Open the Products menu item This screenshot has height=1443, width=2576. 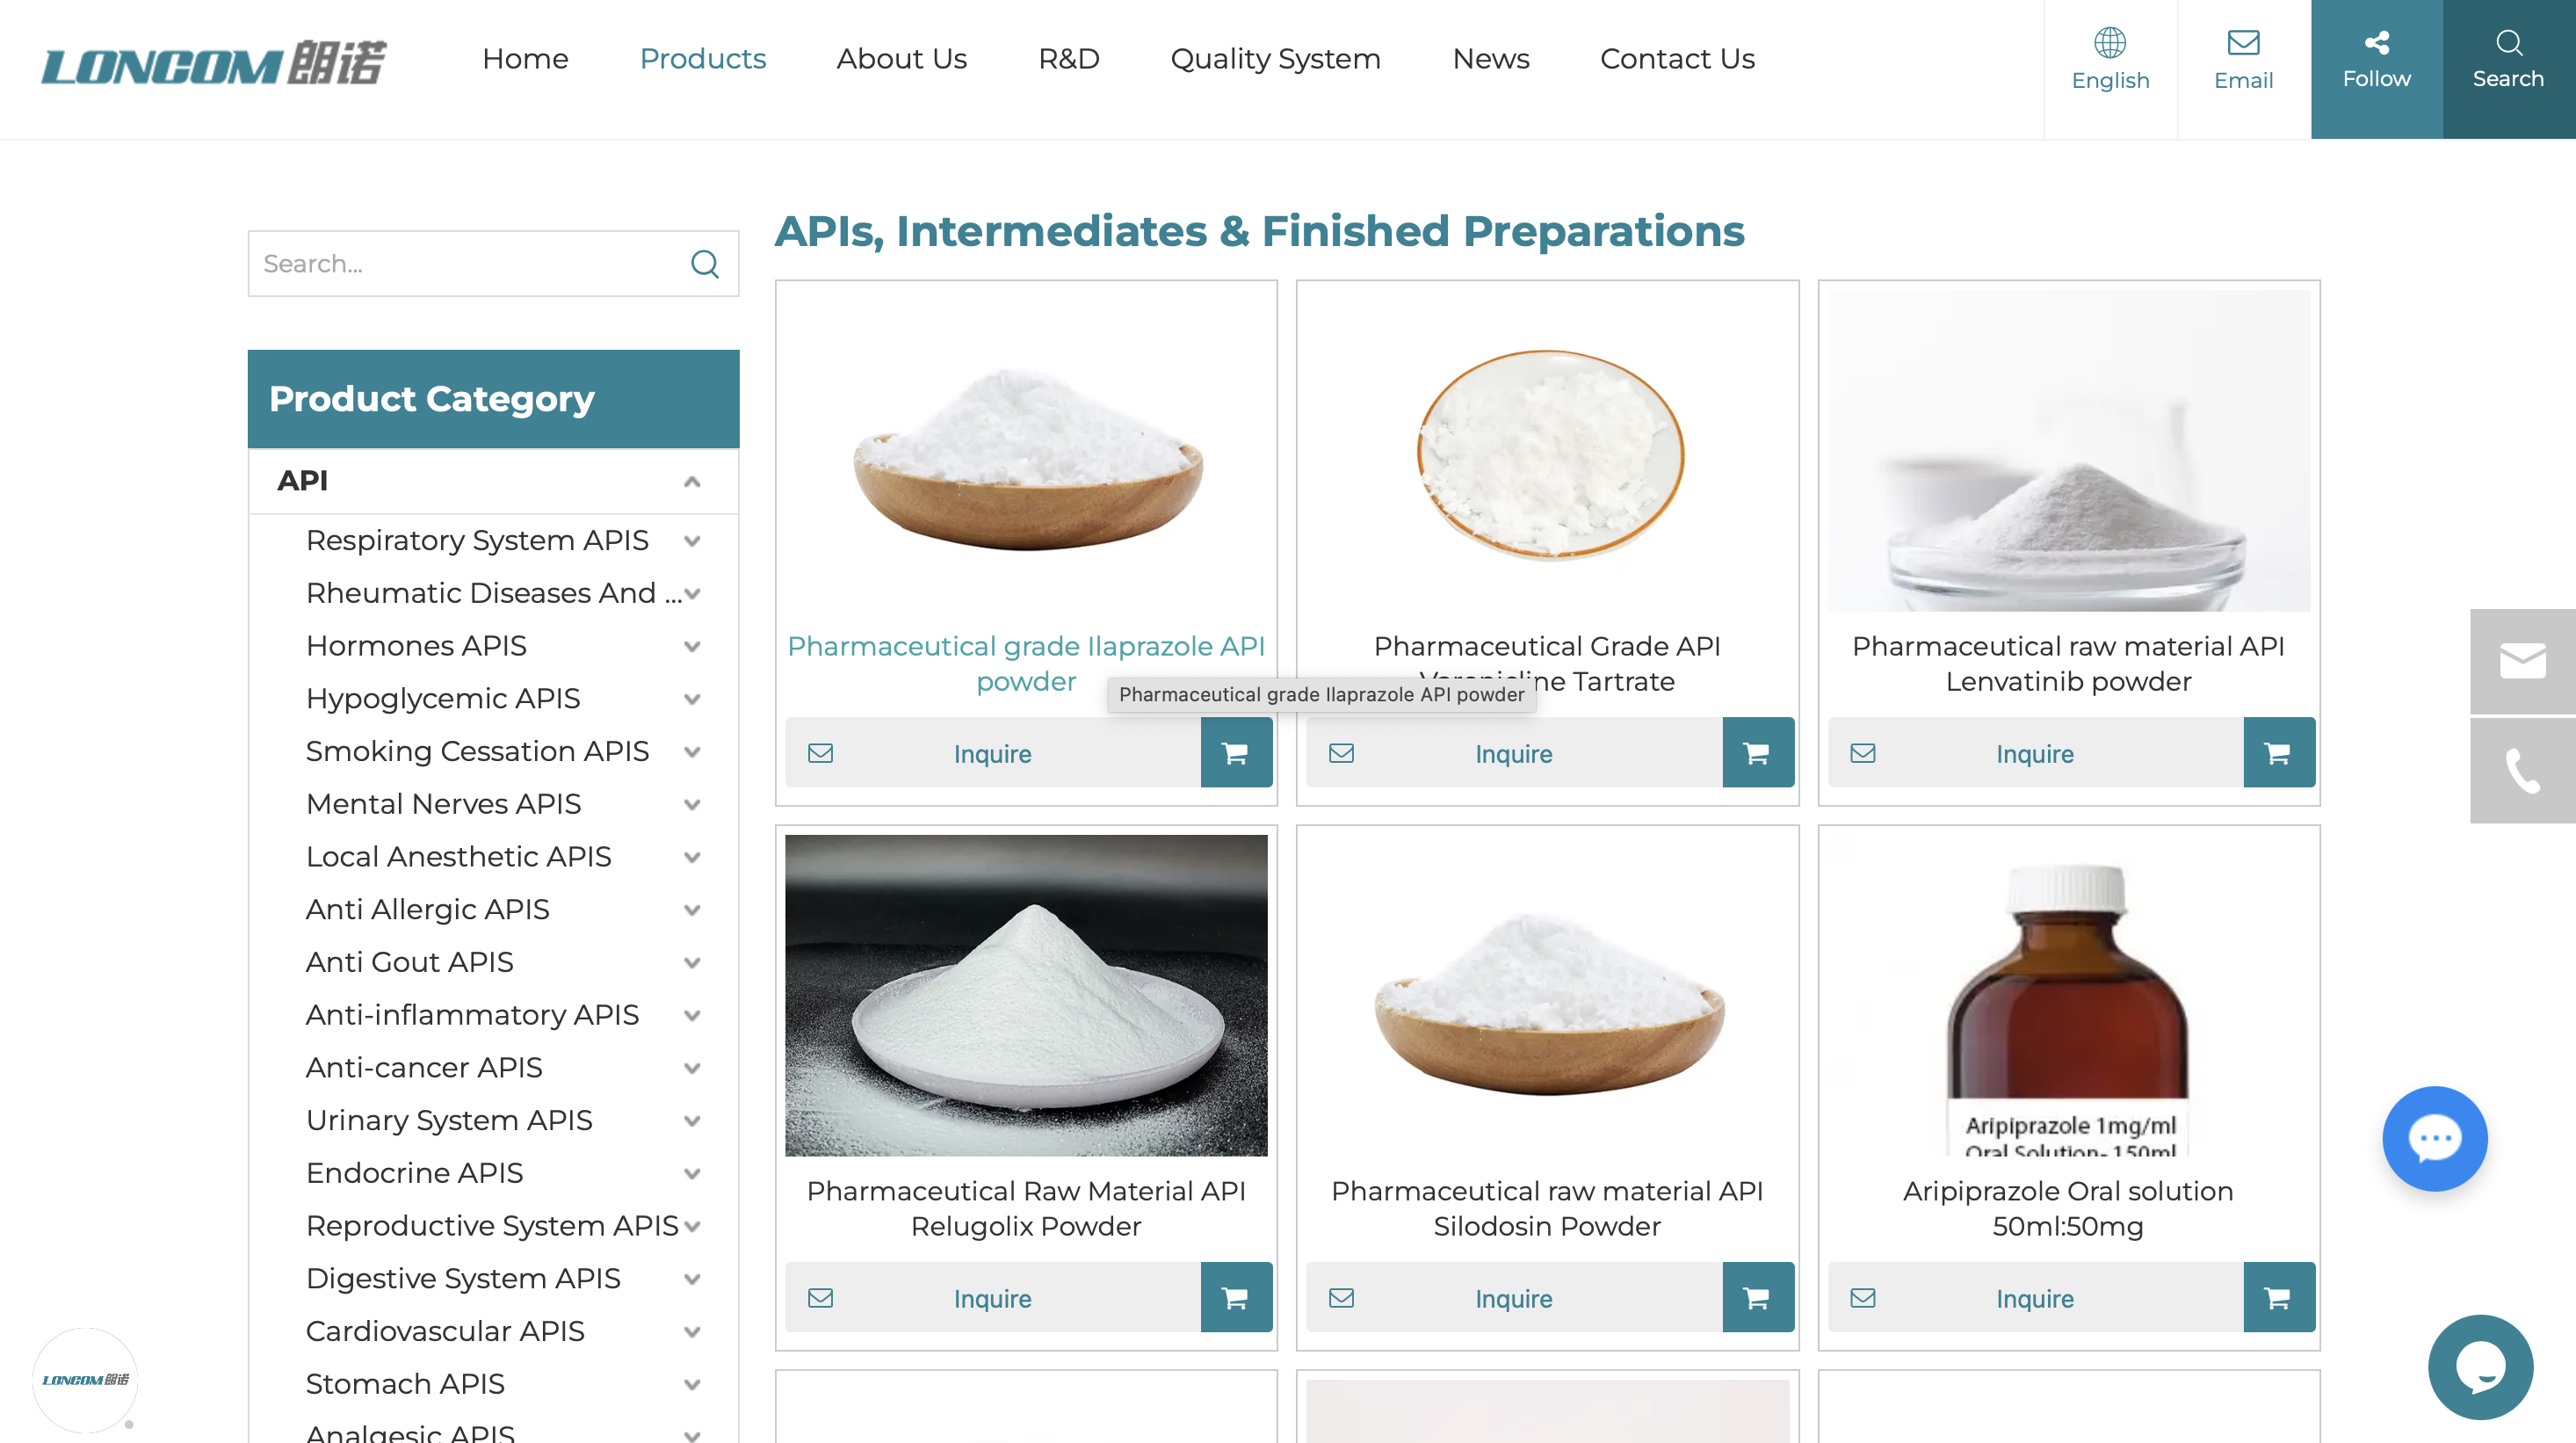coord(702,59)
